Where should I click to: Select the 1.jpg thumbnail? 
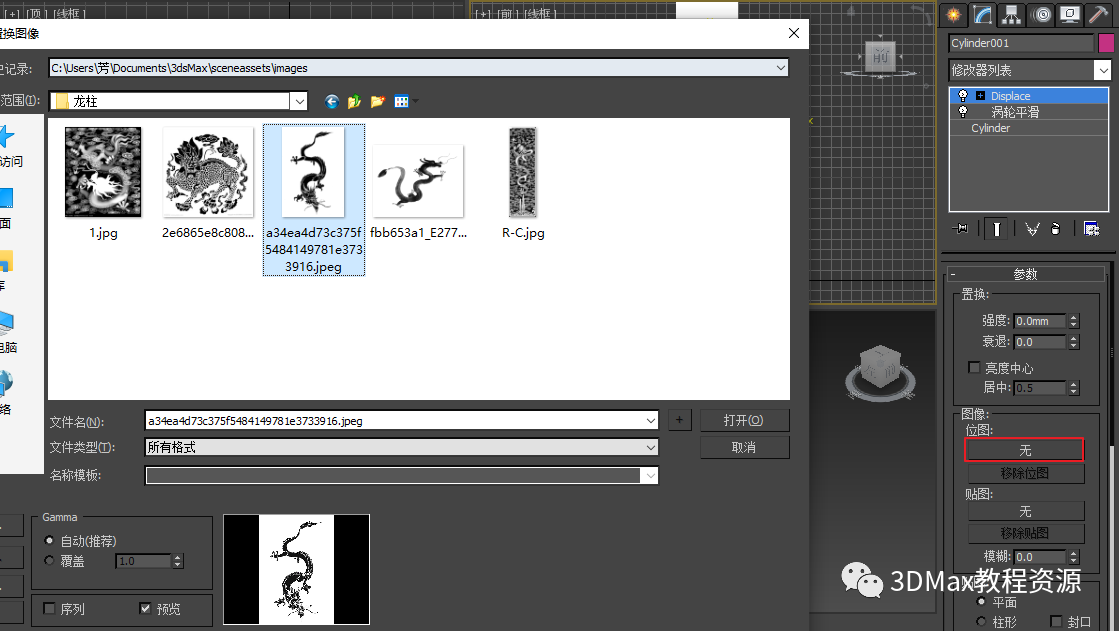103,172
